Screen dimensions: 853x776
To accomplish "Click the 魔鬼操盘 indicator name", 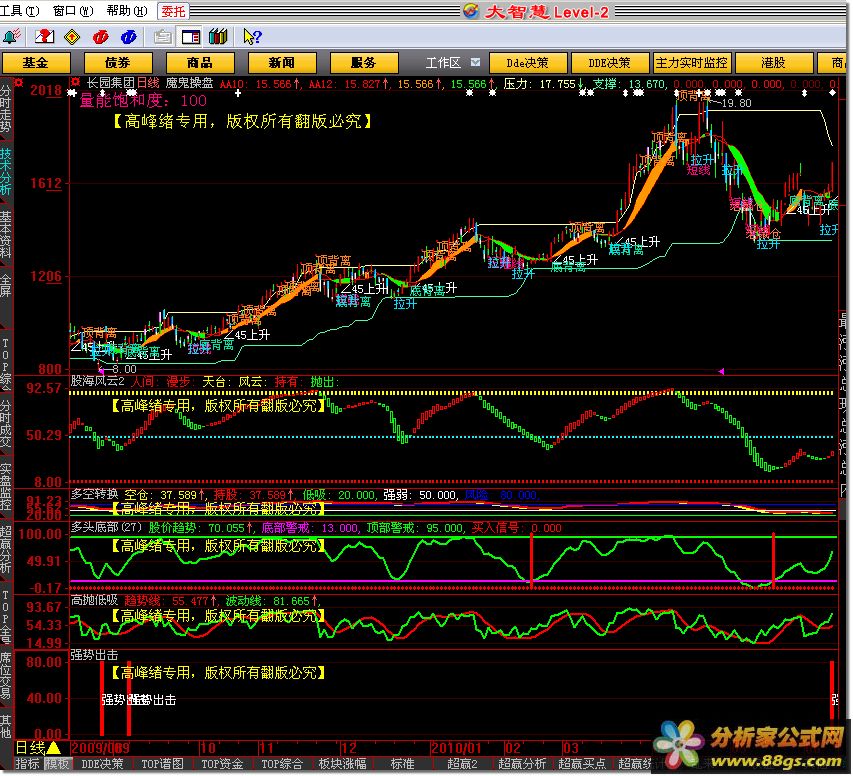I will [x=189, y=83].
